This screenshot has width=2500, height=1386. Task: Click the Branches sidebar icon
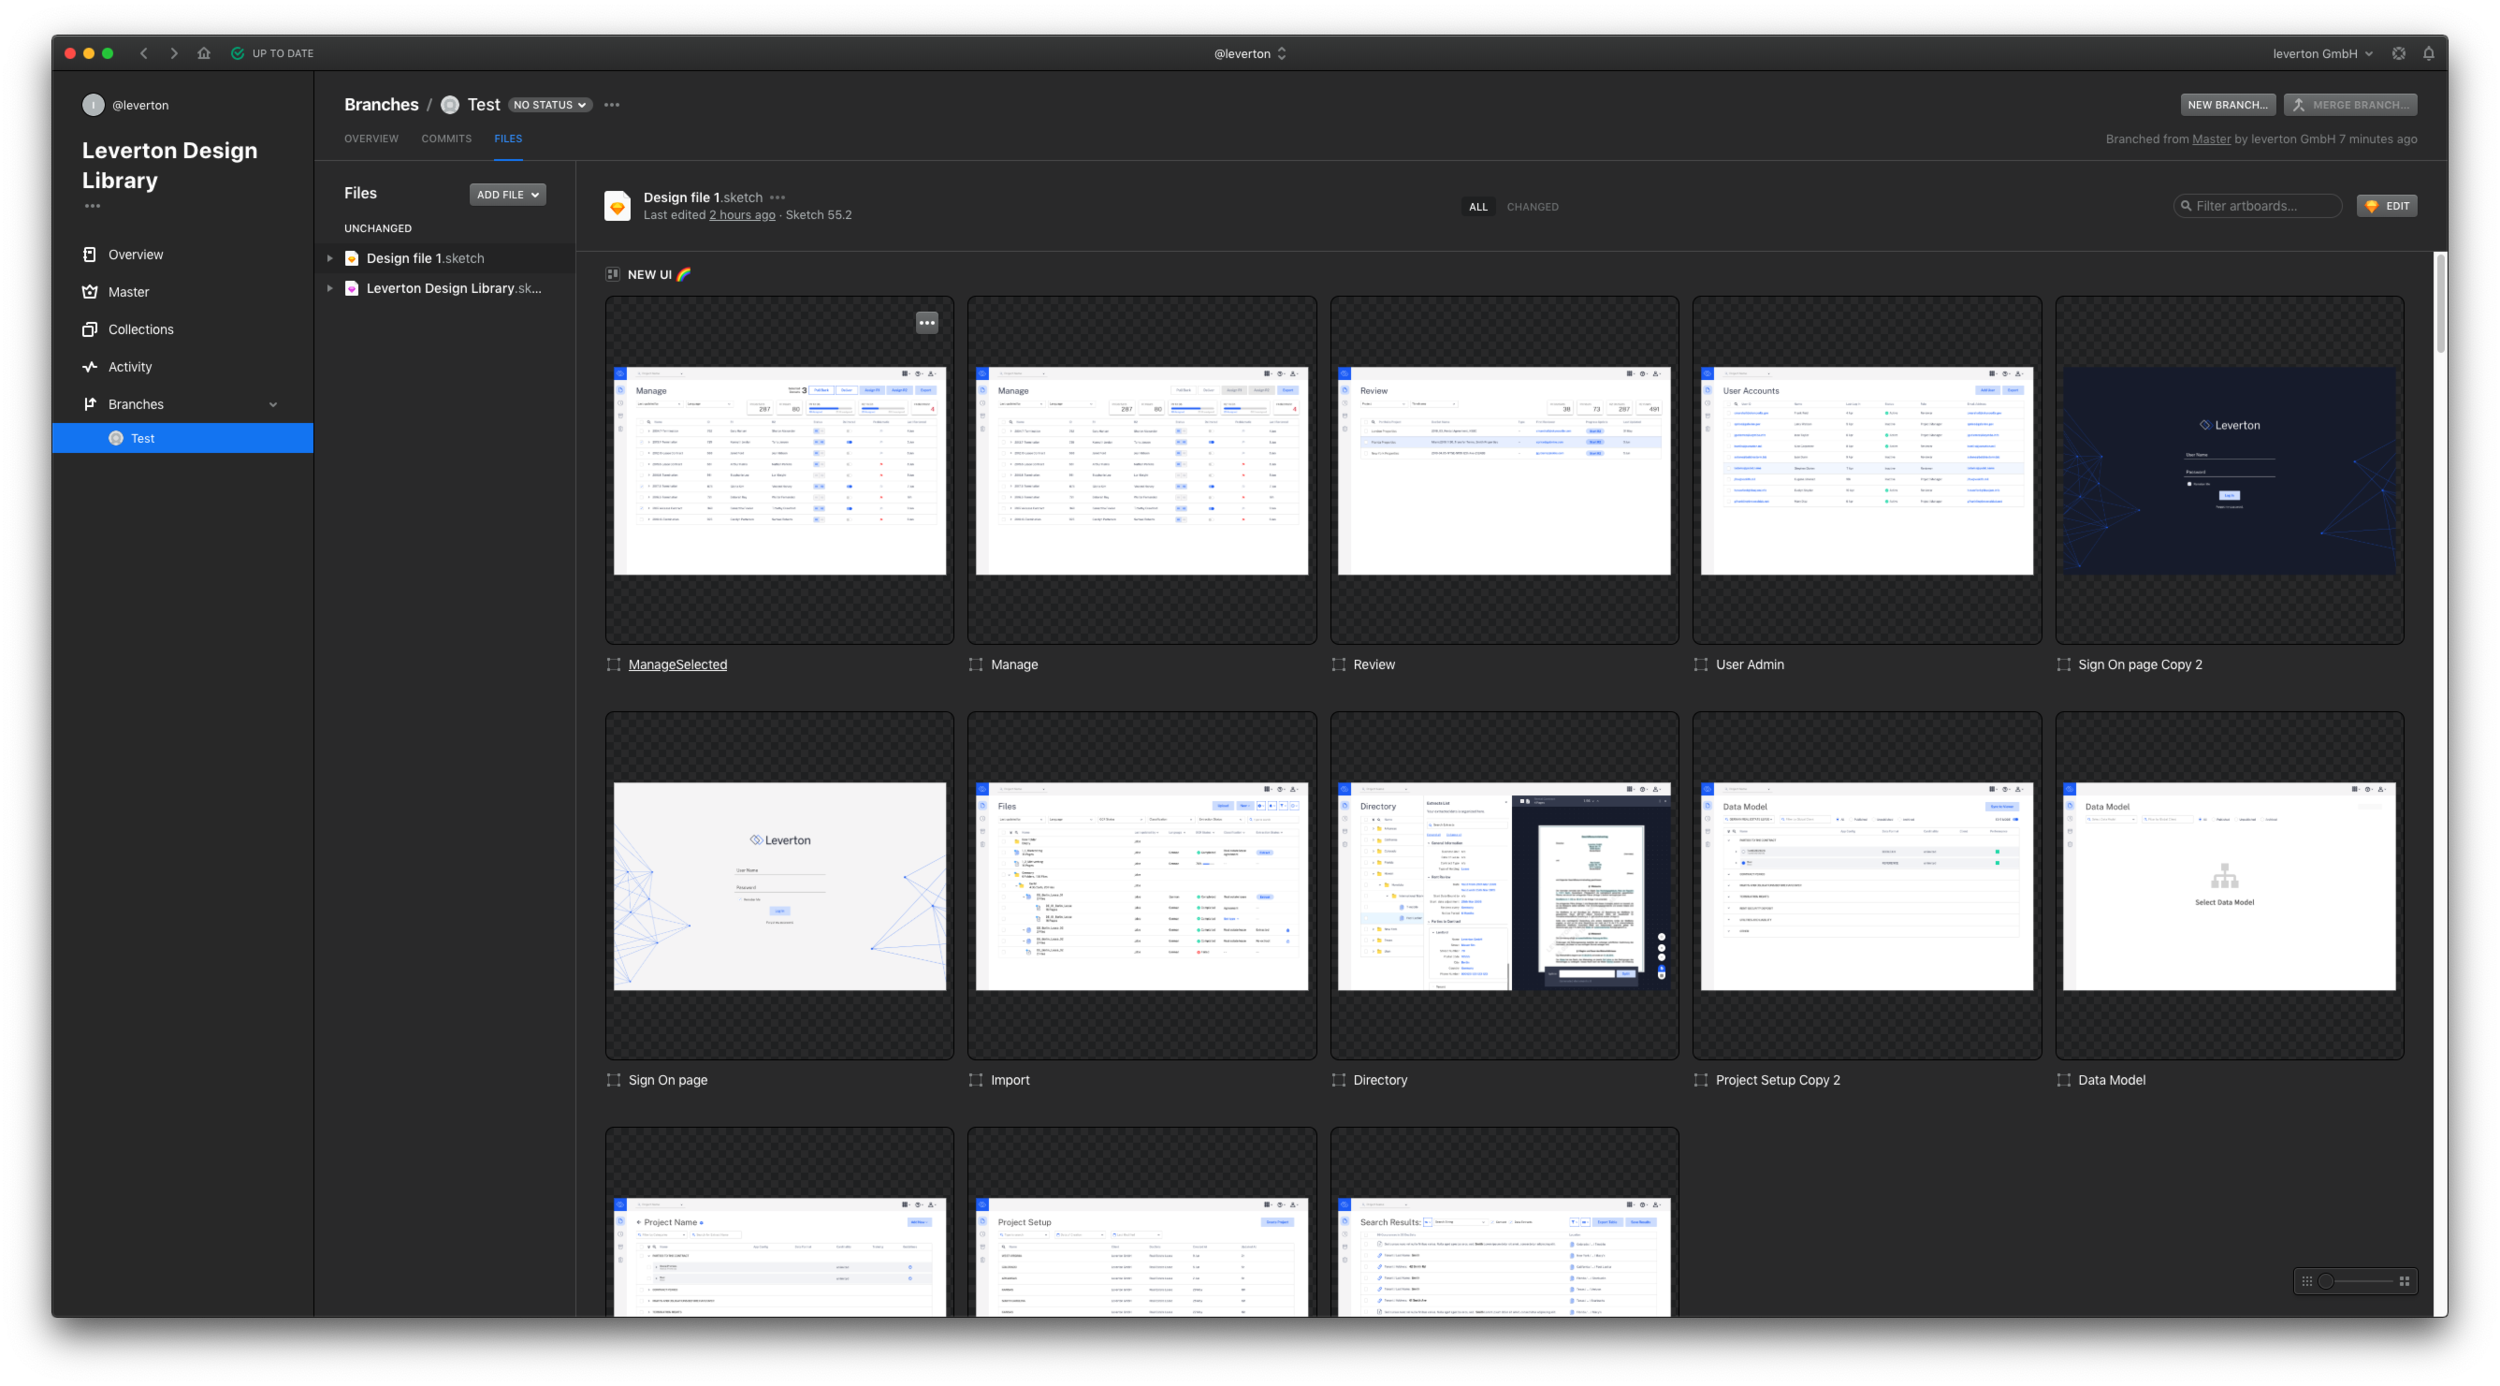(90, 404)
